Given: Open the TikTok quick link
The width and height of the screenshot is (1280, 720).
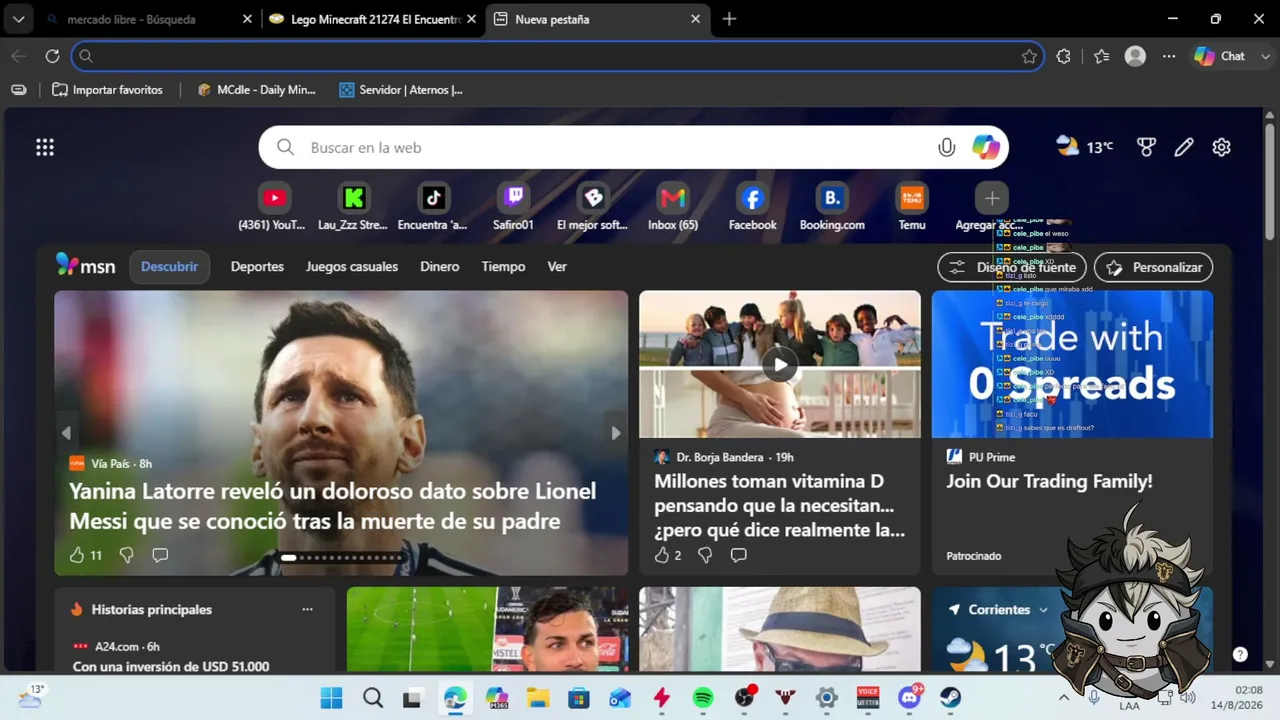Looking at the screenshot, I should 433,198.
